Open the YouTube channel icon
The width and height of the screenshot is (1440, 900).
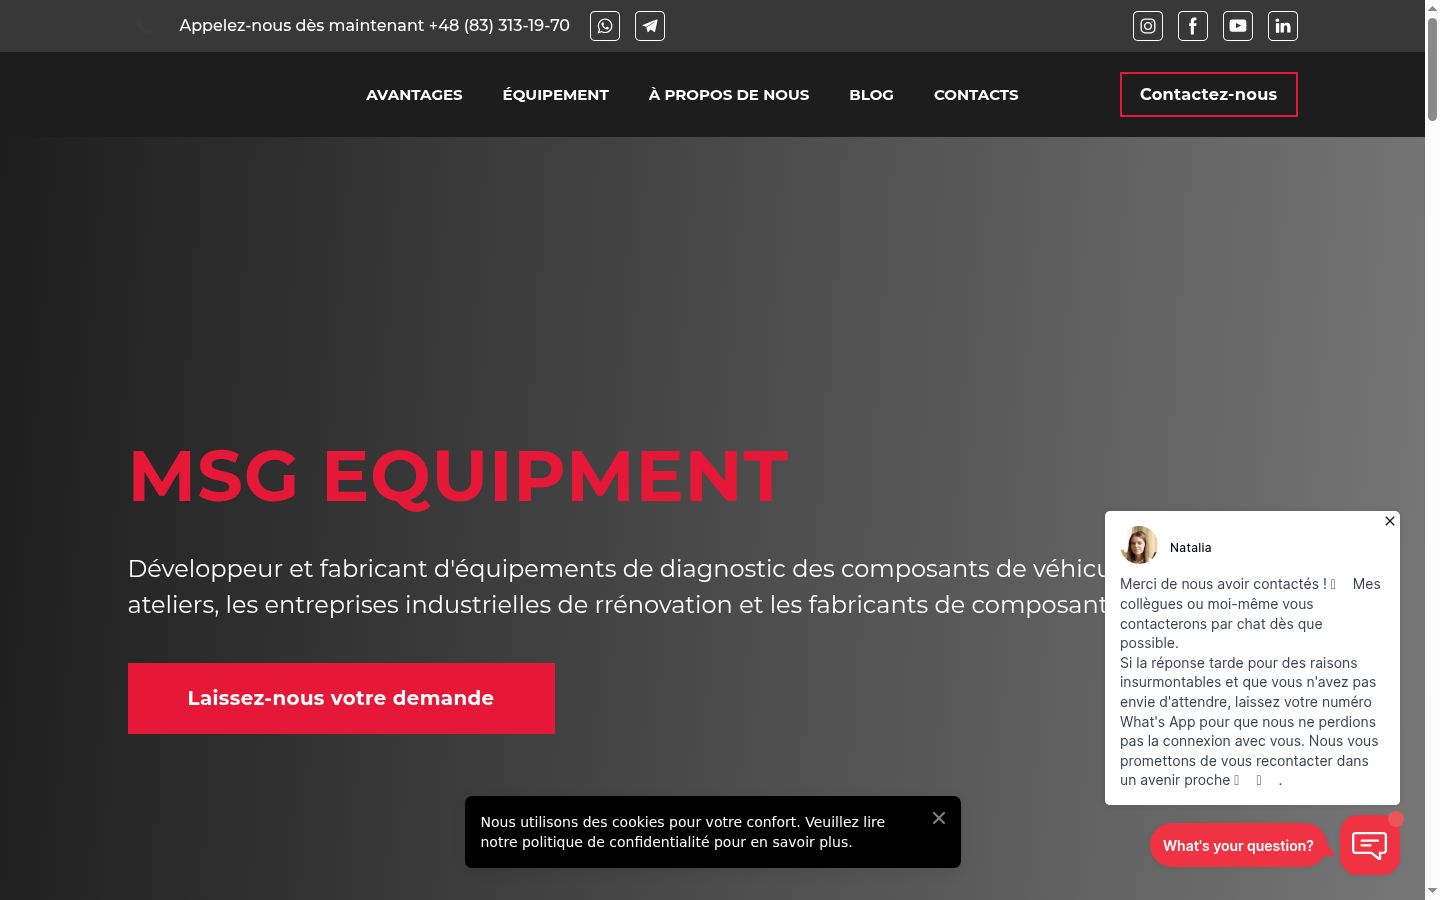click(1238, 26)
